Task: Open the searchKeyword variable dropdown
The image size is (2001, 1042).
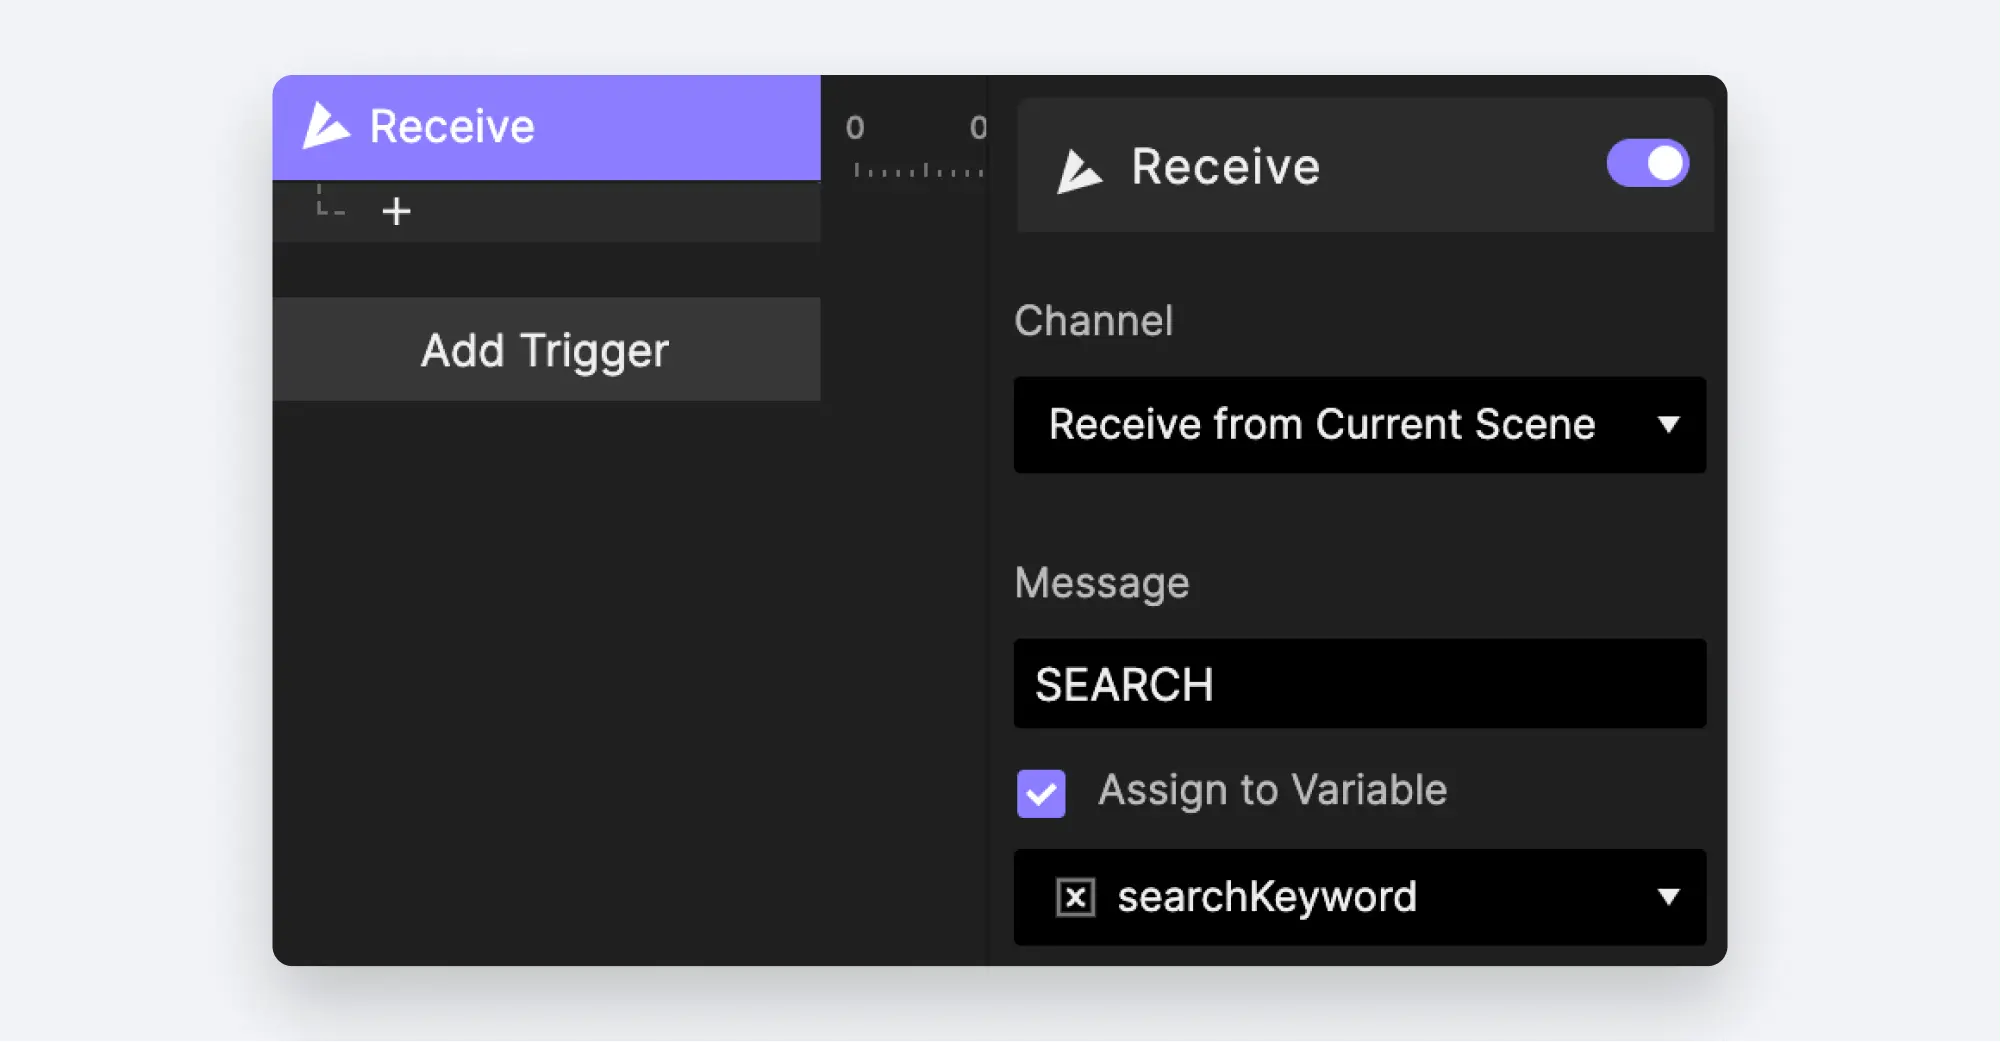Action: pos(1359,897)
